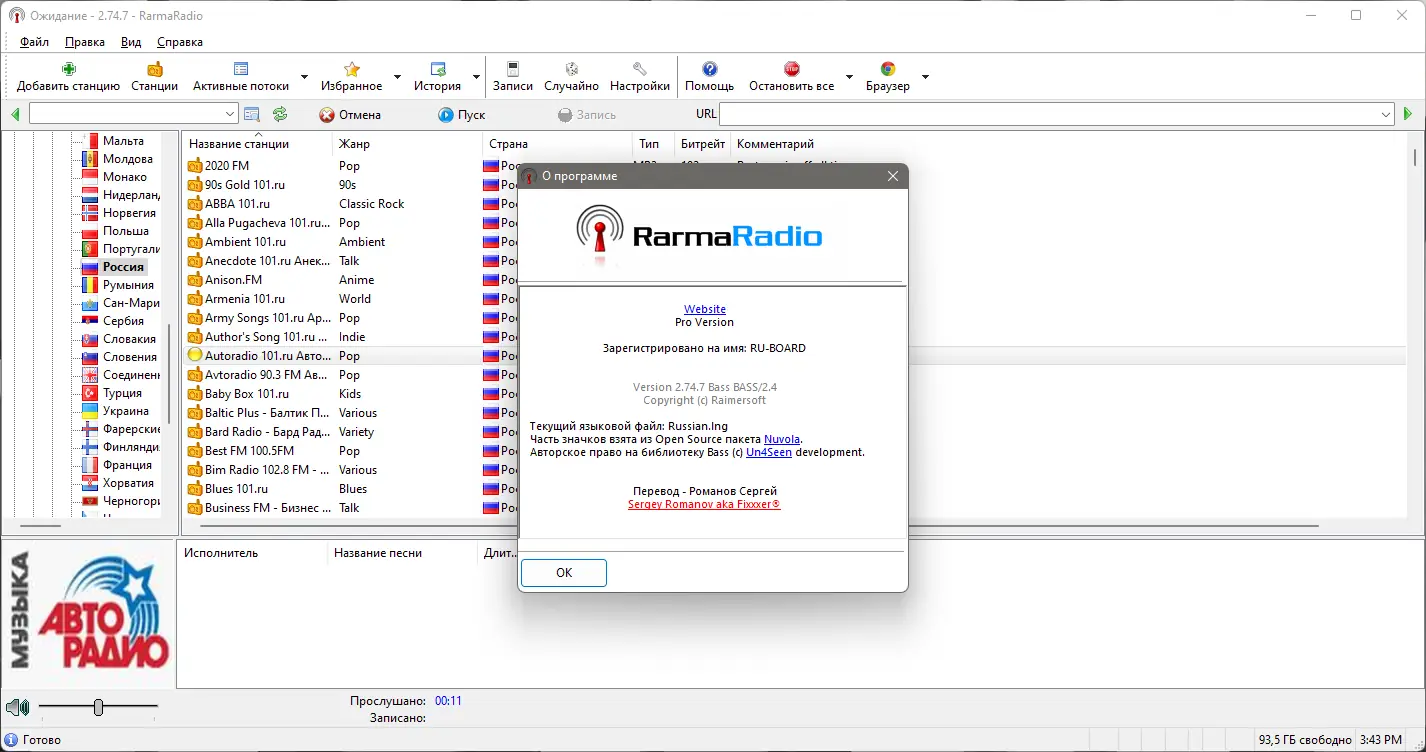Open the Правка menu
The height and width of the screenshot is (752, 1426).
click(x=85, y=42)
